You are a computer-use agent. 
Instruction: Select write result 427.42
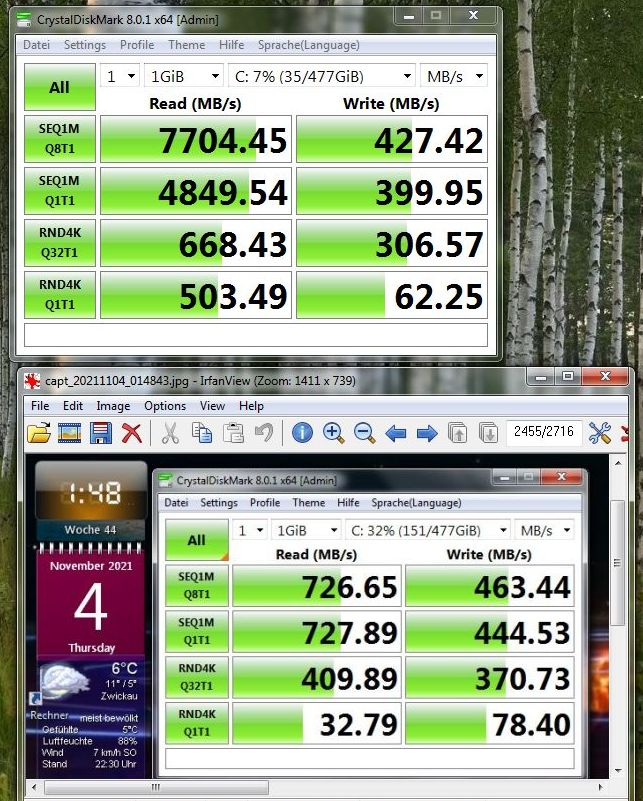(x=392, y=139)
